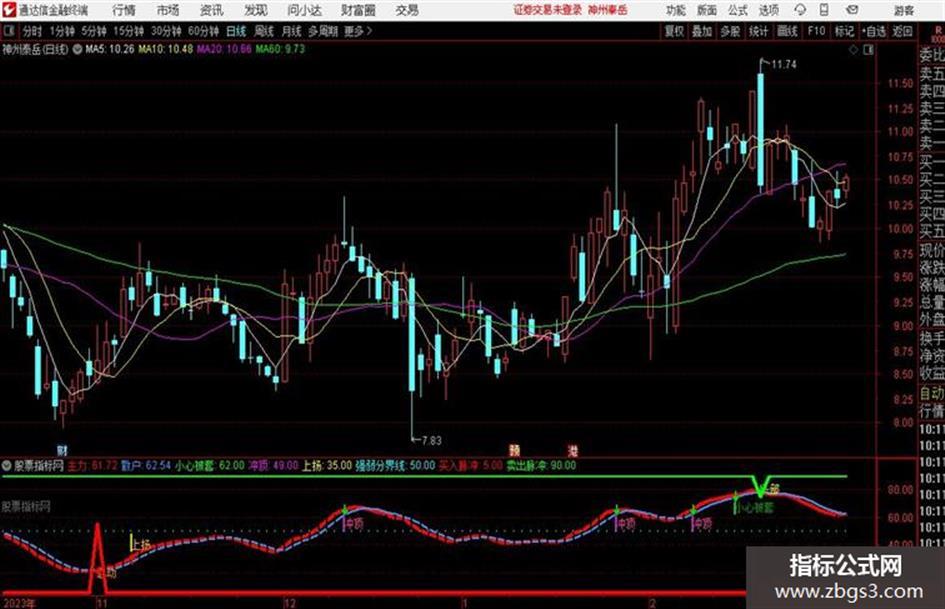Click the MA60: 9.73 indicator value
The height and width of the screenshot is (609, 945).
click(280, 49)
